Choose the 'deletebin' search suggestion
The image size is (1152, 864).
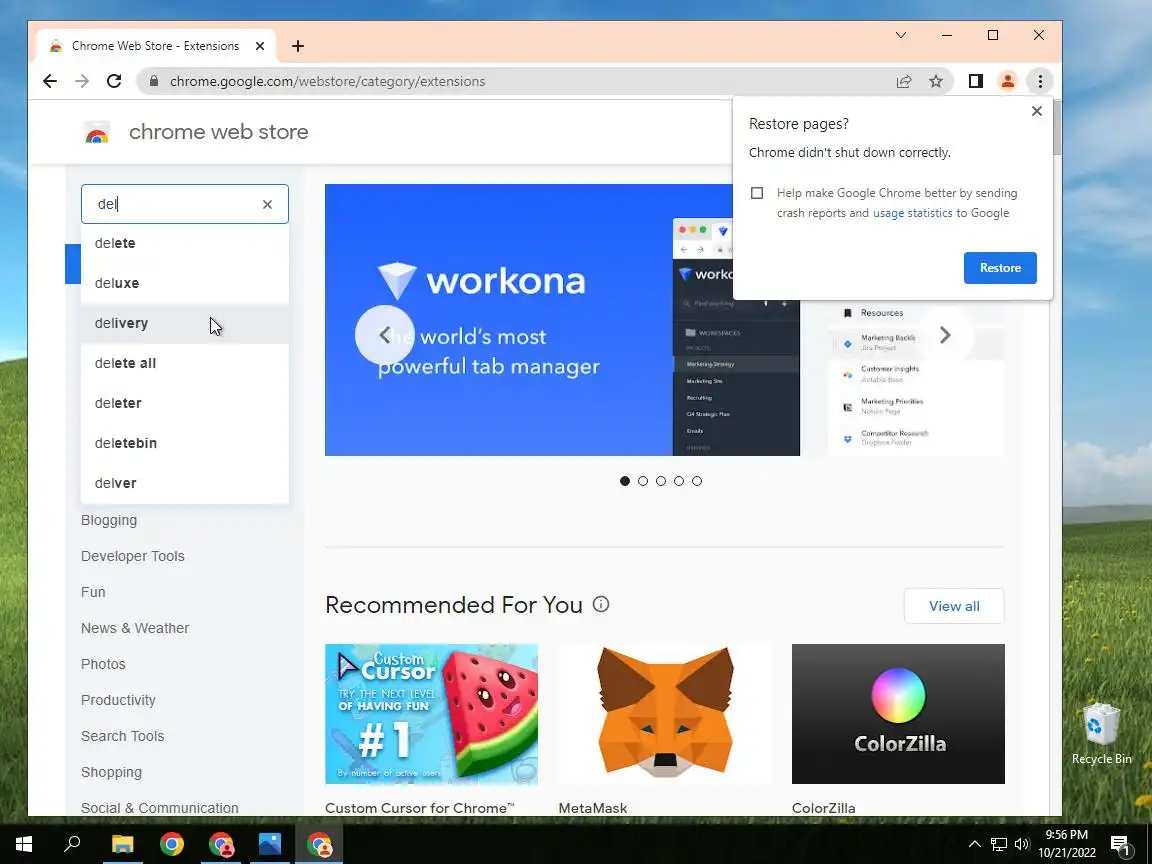[184, 443]
